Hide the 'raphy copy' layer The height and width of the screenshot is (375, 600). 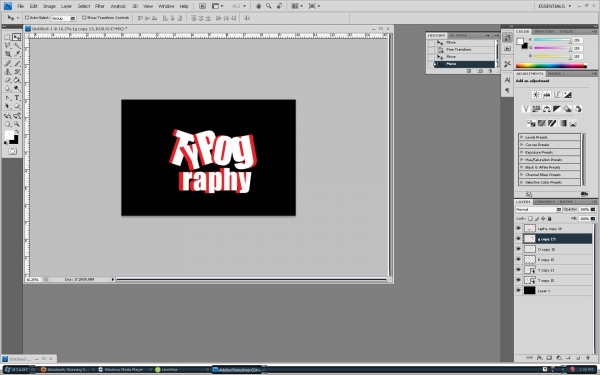point(518,228)
